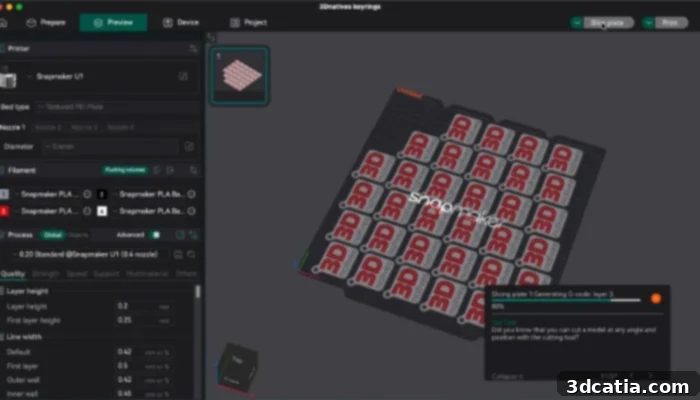Click filament 3 red color swatch
700x400 pixels.
(4, 211)
